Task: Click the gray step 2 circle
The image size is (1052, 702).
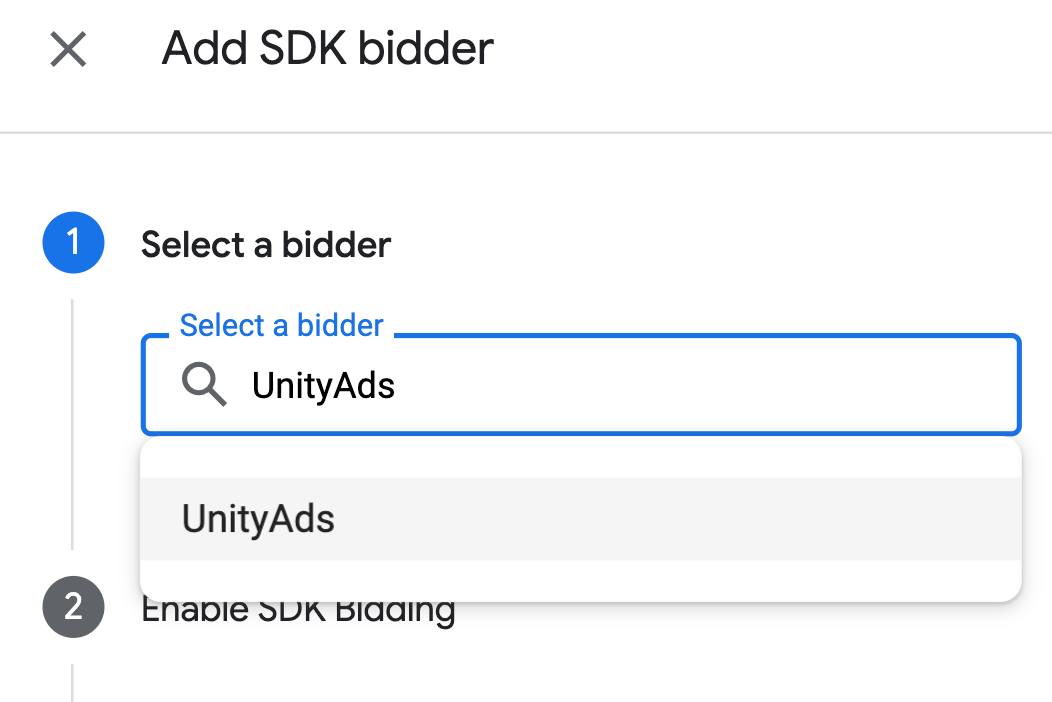Action: pos(73,607)
